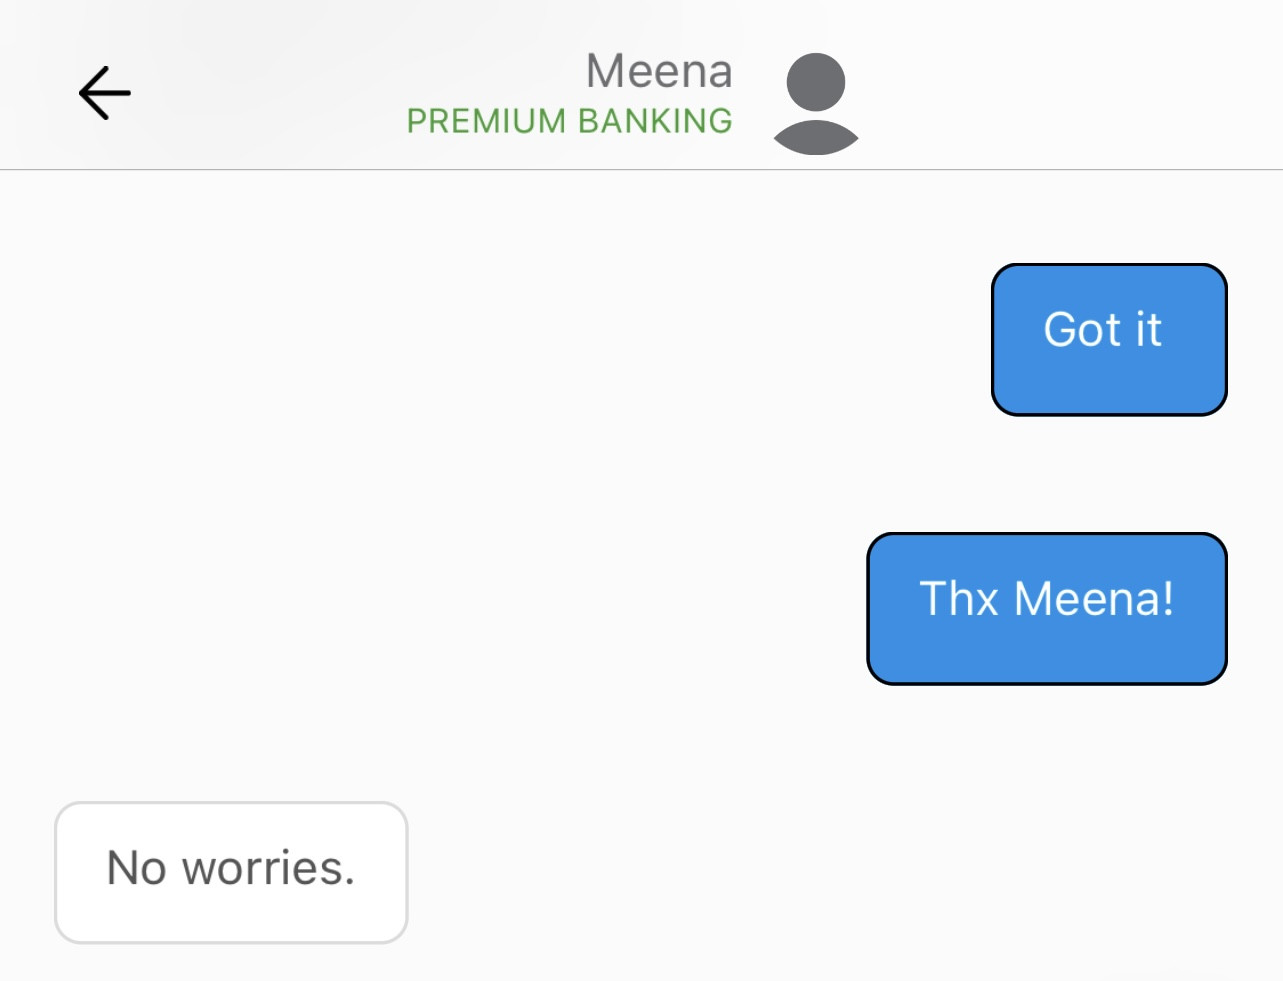Click the "No worries." received message
The height and width of the screenshot is (981, 1283).
click(x=231, y=871)
